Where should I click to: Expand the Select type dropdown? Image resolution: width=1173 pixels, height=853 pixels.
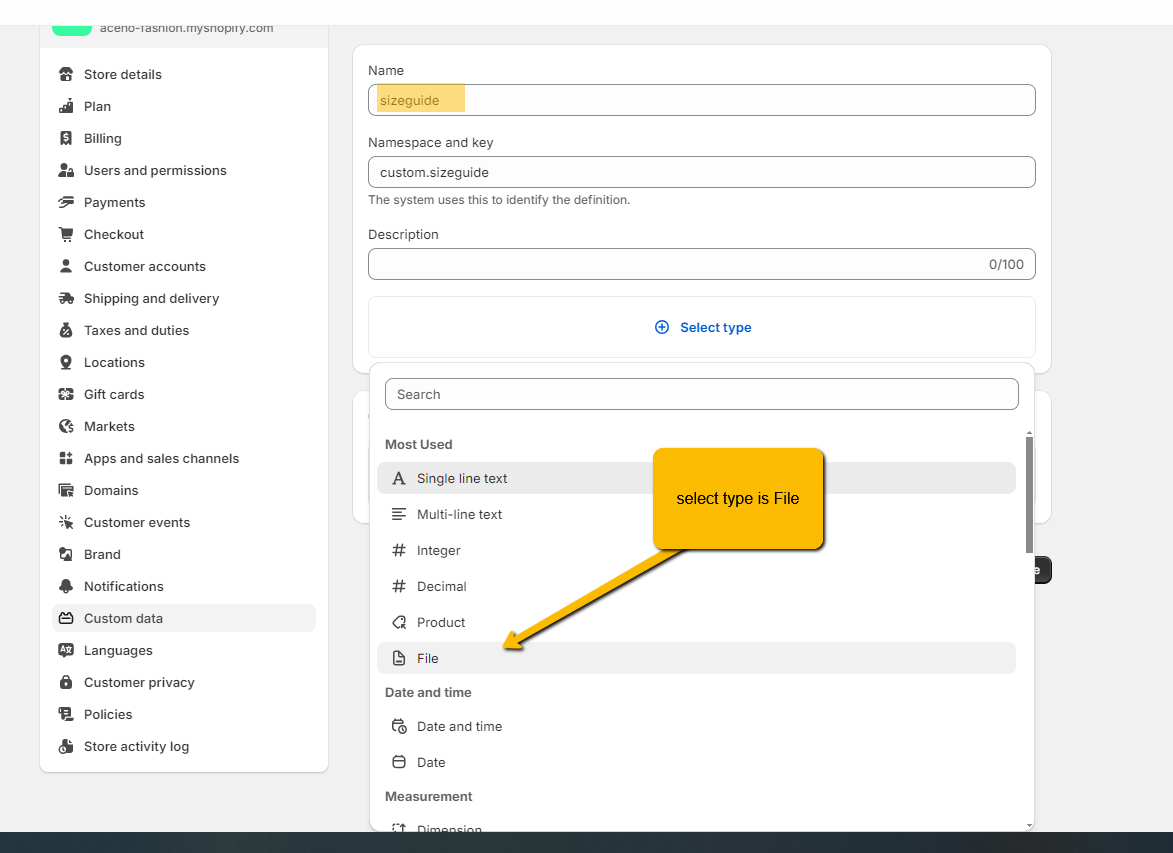(x=702, y=327)
